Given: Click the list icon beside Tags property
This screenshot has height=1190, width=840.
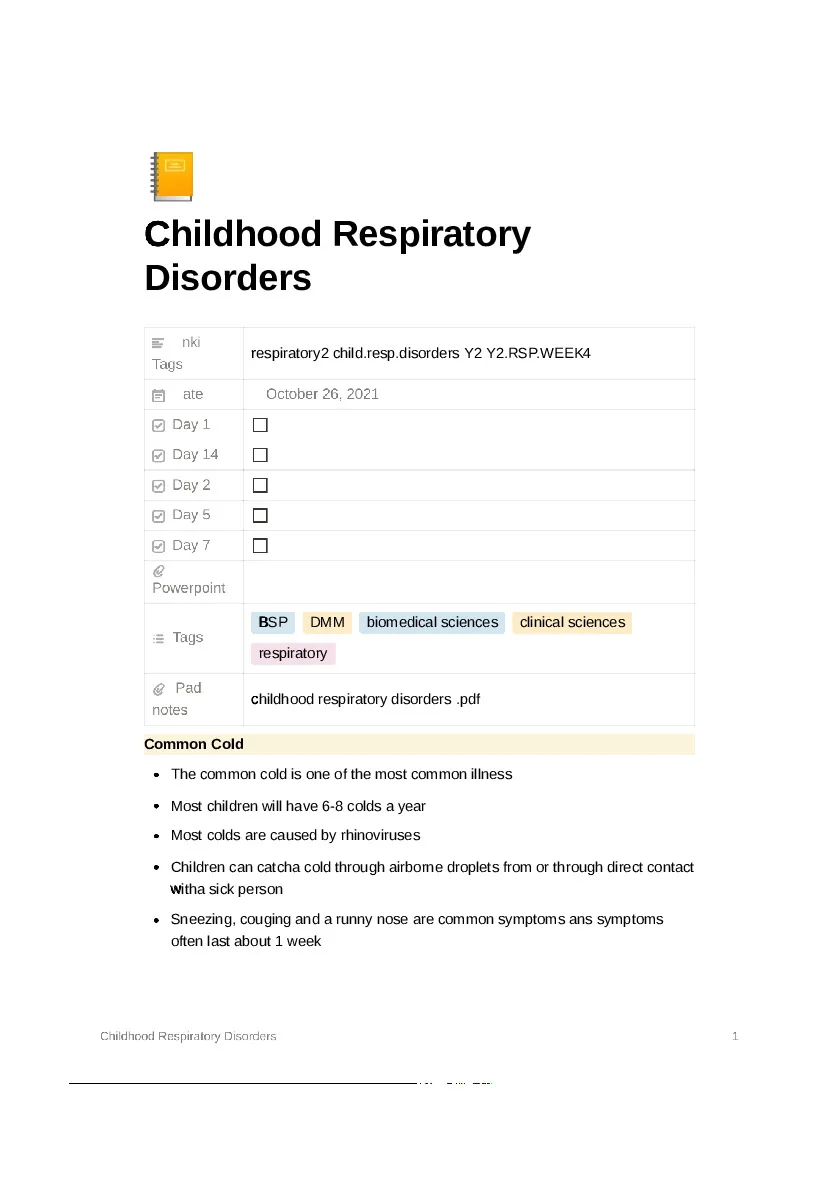Looking at the screenshot, I should coord(159,638).
